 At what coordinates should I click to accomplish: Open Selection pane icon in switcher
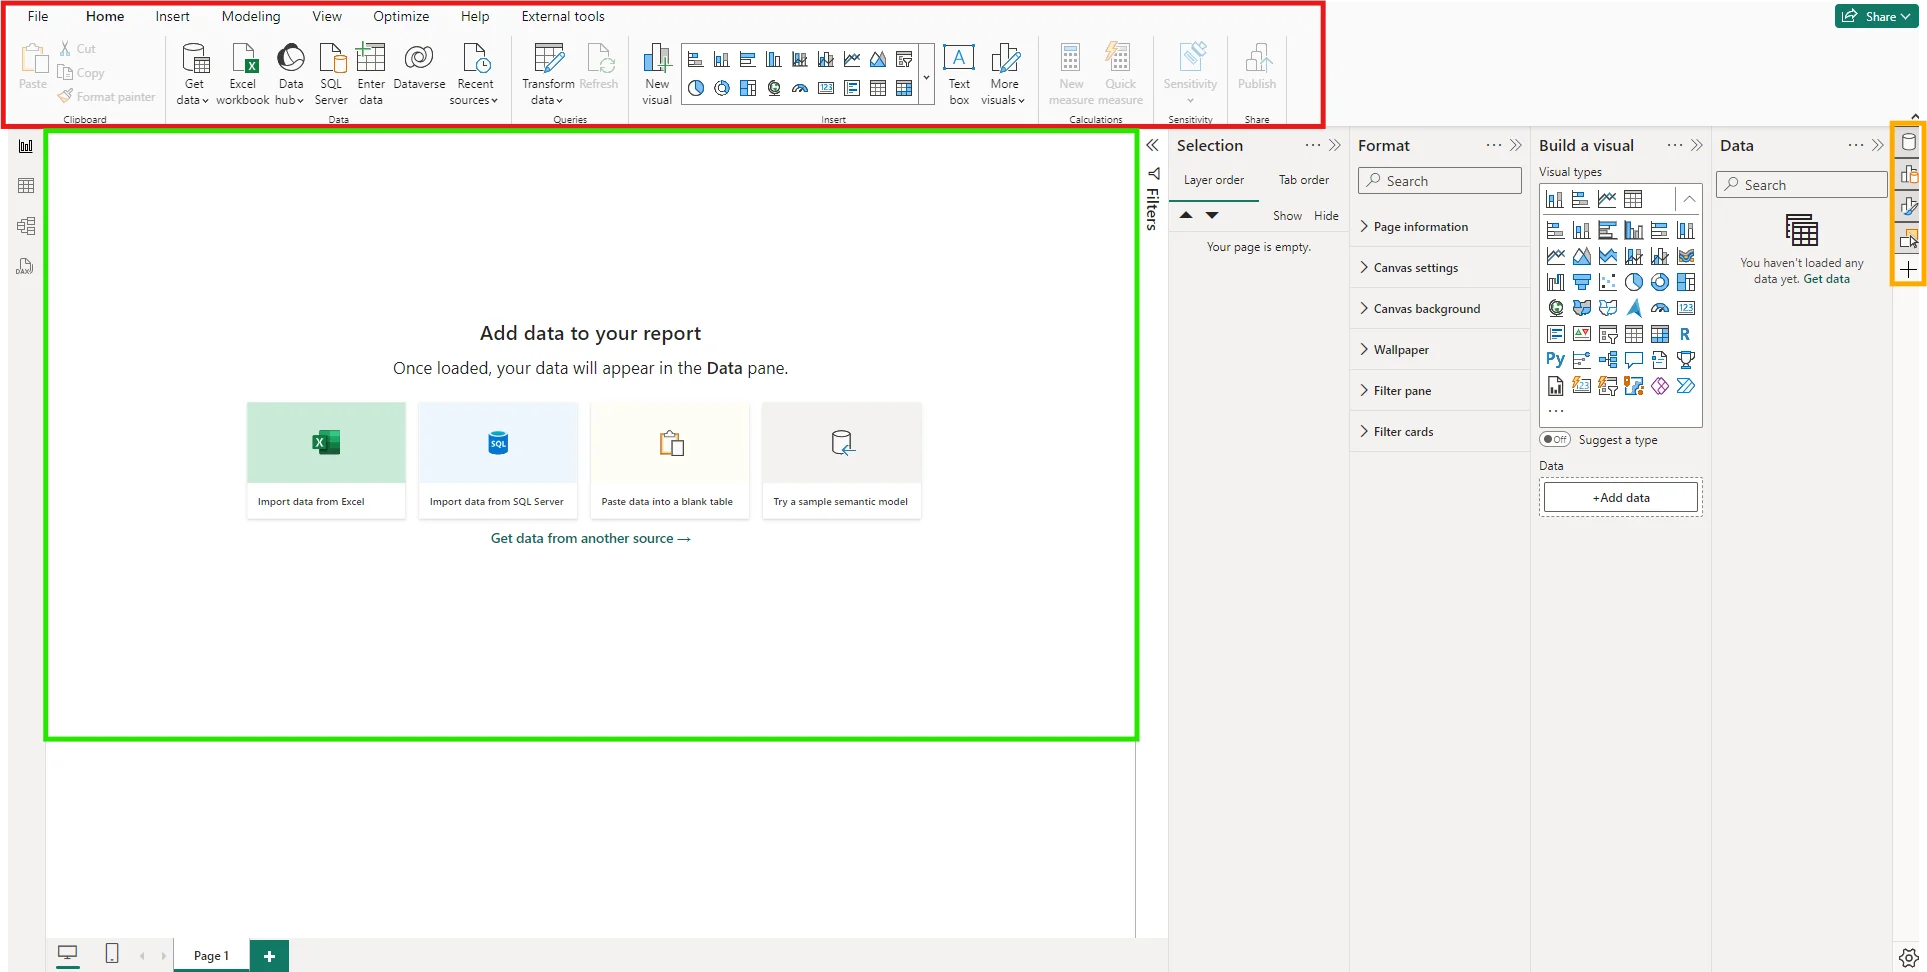pos(1908,239)
